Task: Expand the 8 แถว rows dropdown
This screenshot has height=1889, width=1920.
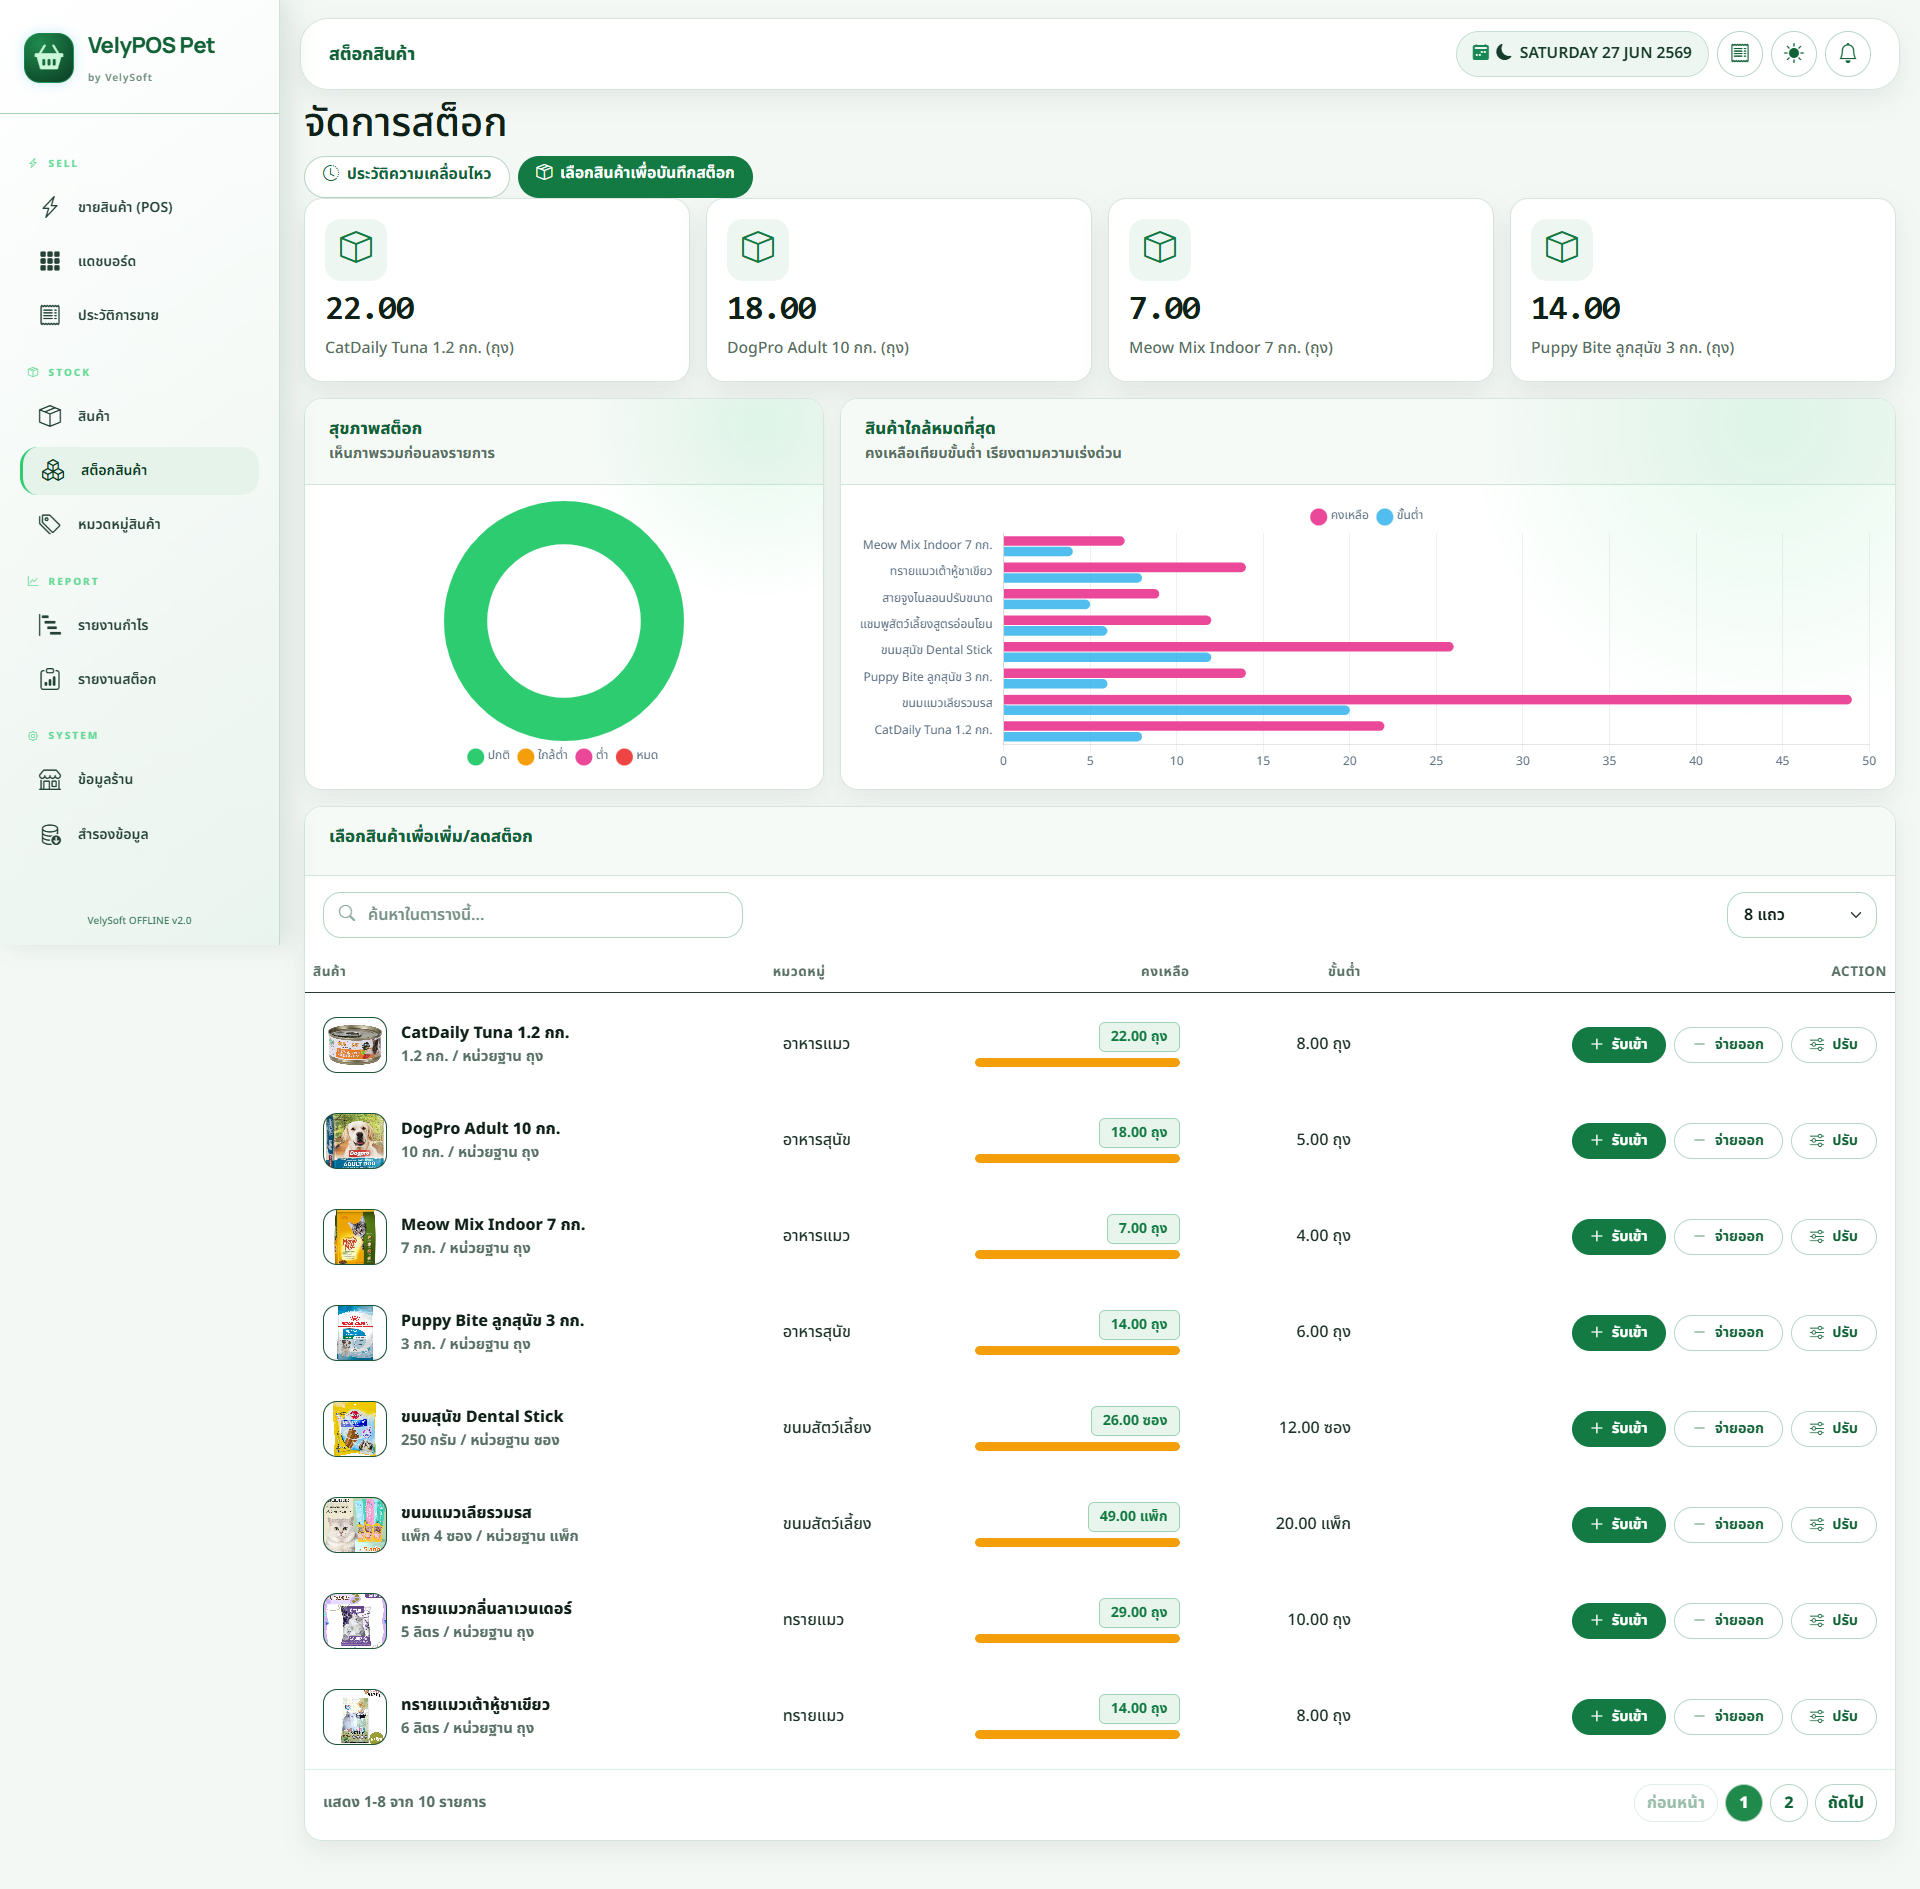Action: (x=1801, y=915)
